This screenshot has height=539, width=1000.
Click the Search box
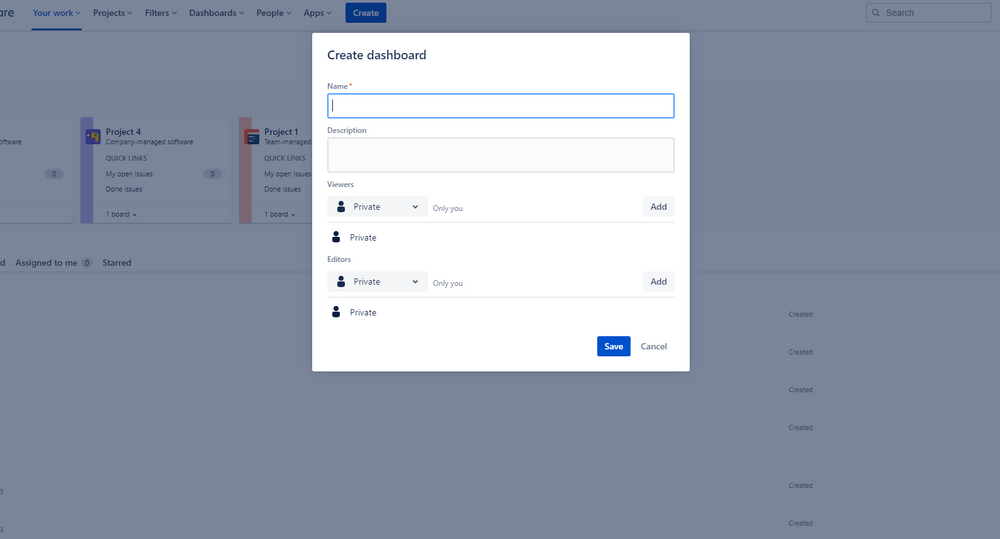tap(928, 13)
